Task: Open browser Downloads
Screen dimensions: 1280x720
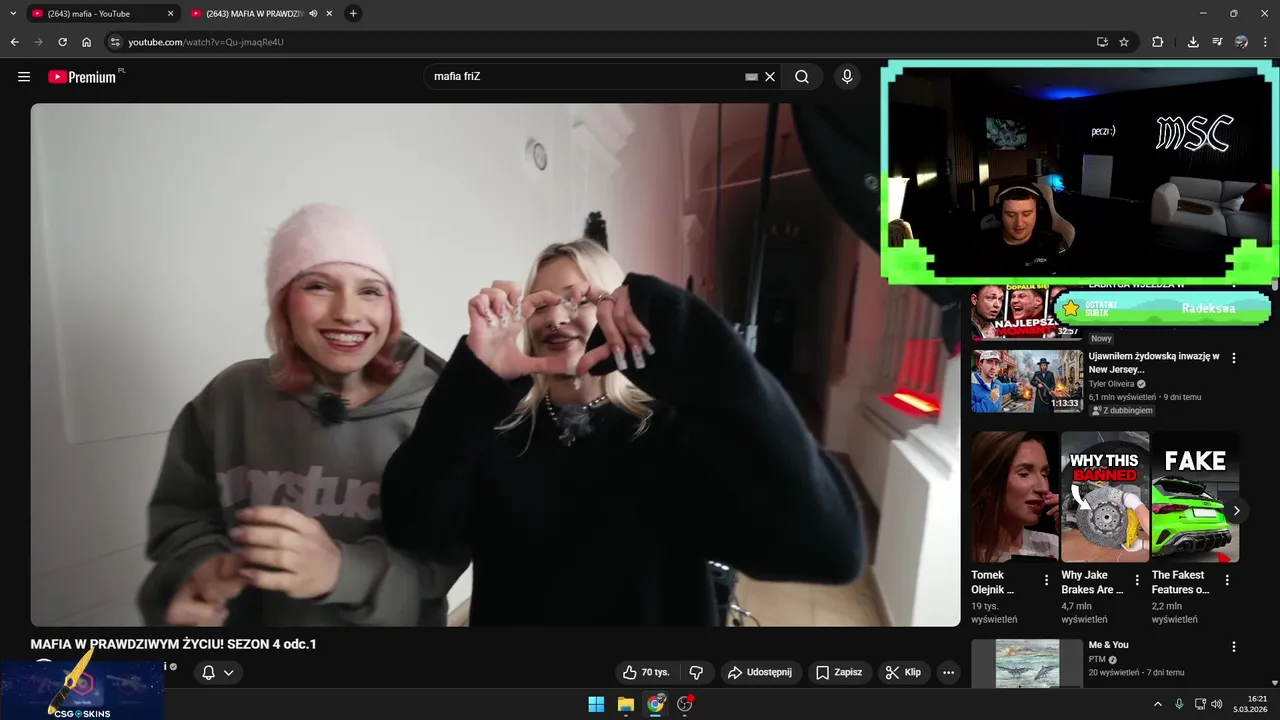Action: [1193, 42]
